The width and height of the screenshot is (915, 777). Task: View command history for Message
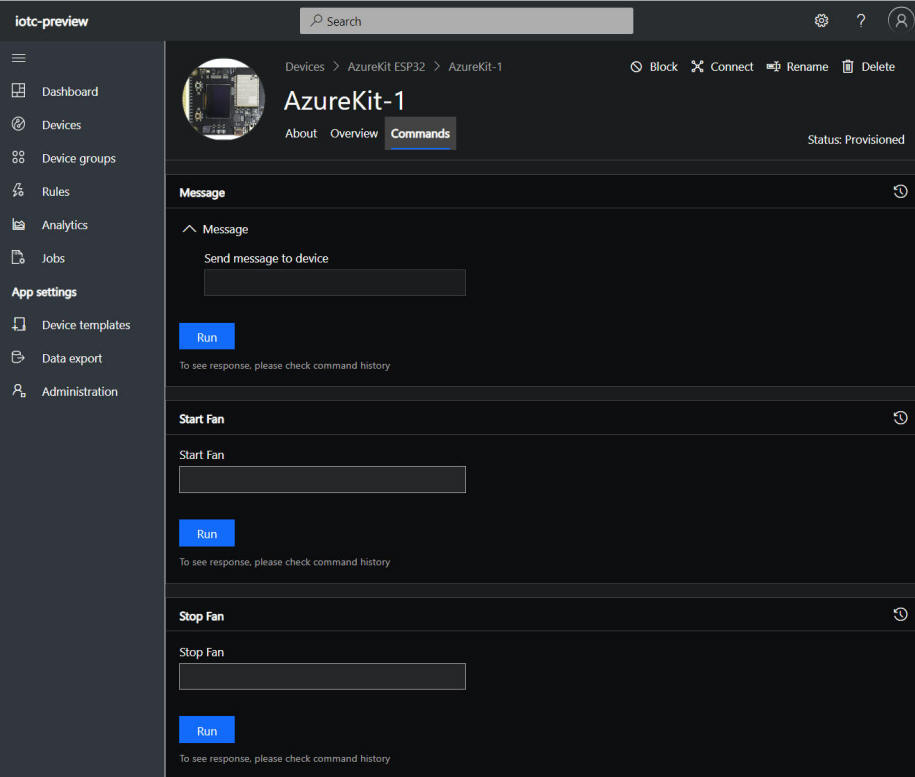click(900, 191)
